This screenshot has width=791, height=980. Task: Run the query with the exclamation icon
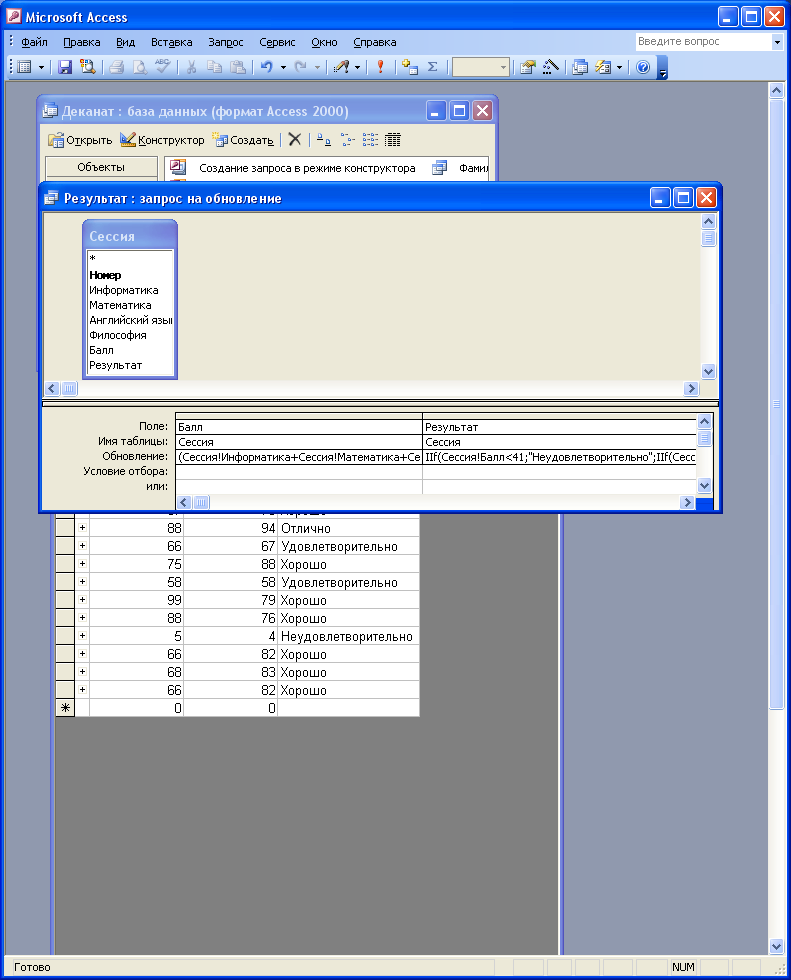point(380,67)
